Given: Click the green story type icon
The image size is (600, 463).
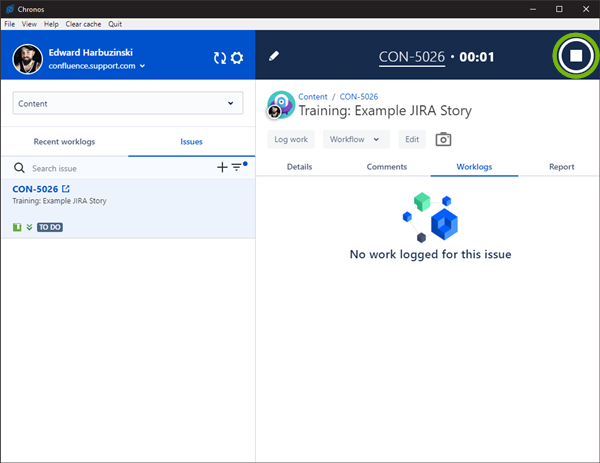Looking at the screenshot, I should pos(17,227).
